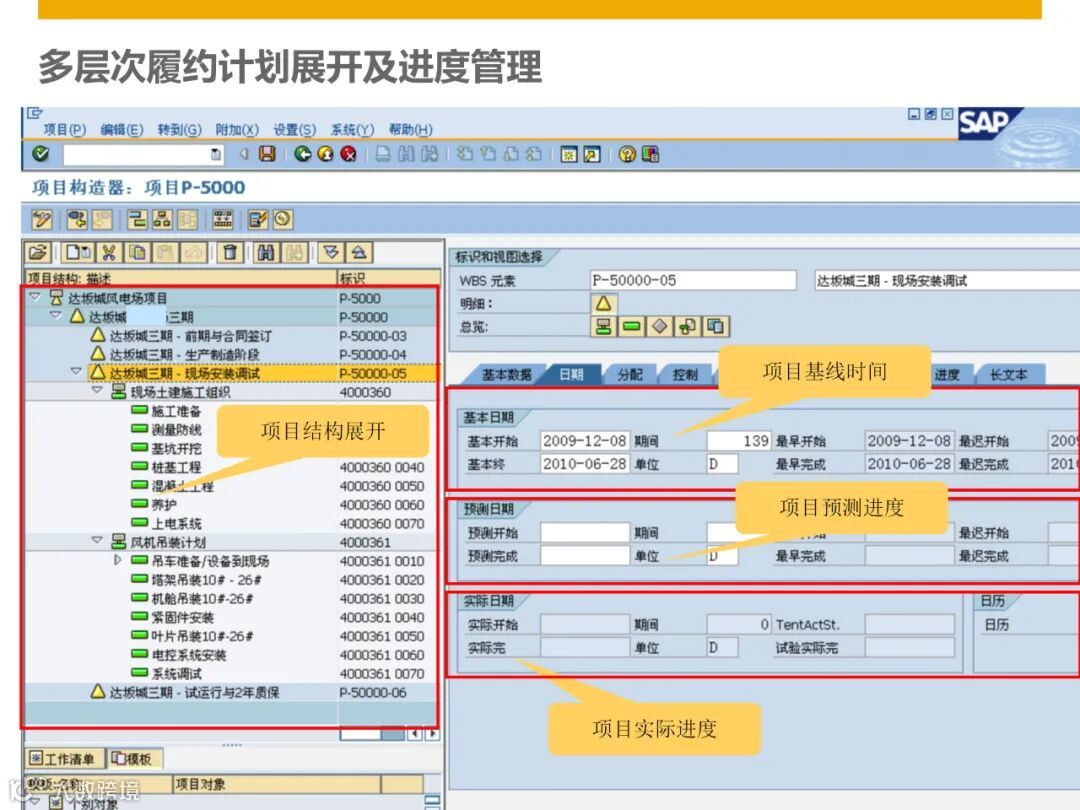Screen dimensions: 1080x810
Task: Click the horizontal scrollbar right arrow in tree
Action: pos(432,734)
